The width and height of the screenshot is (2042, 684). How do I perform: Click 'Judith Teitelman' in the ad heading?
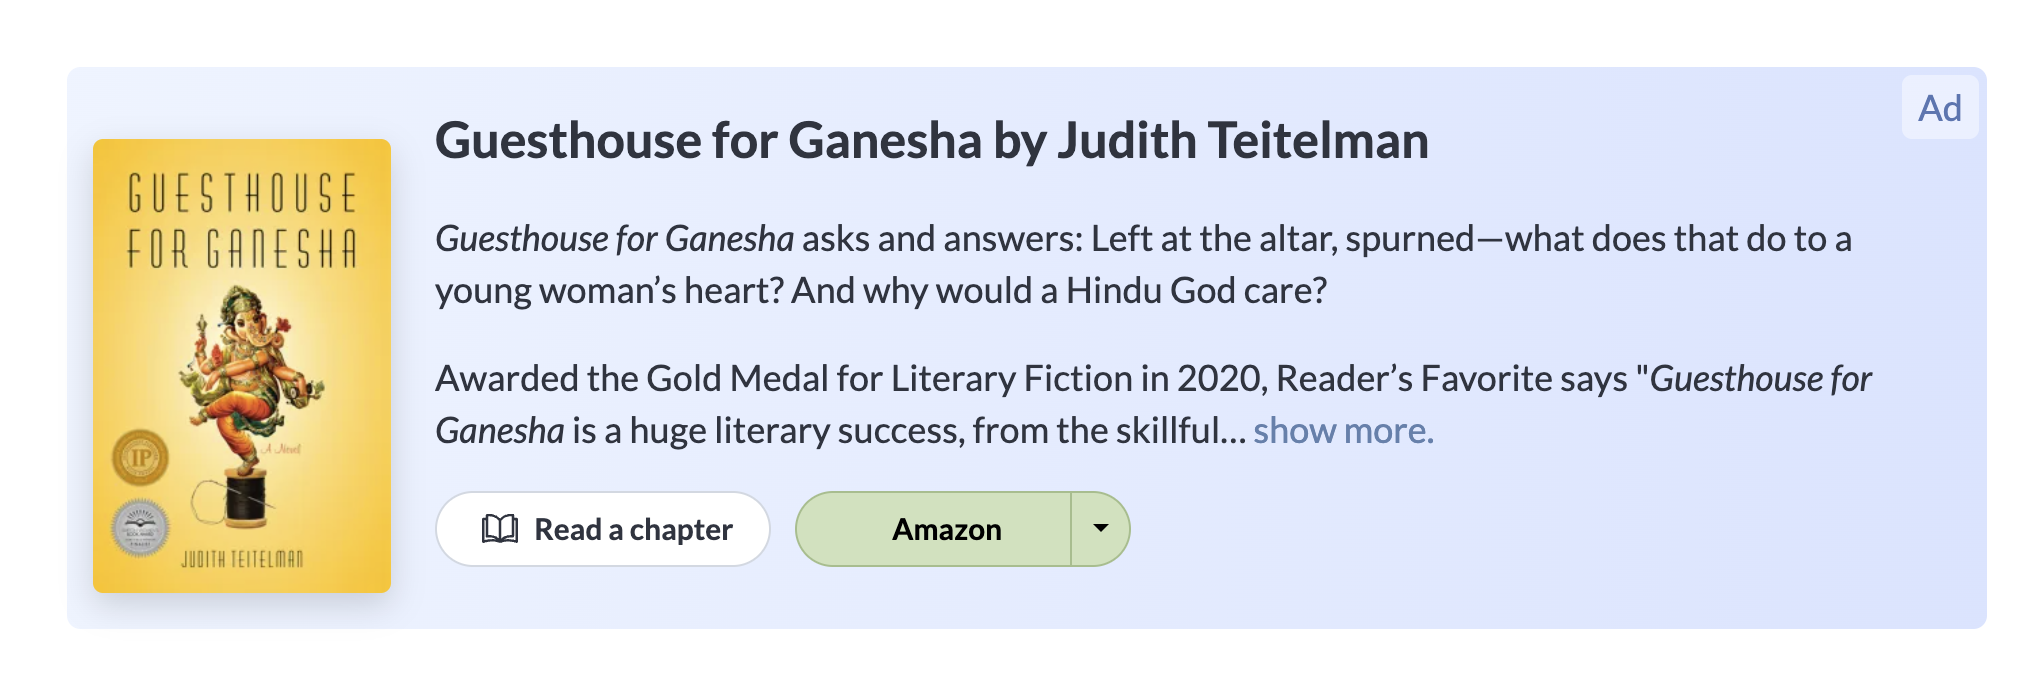[x=1243, y=140]
